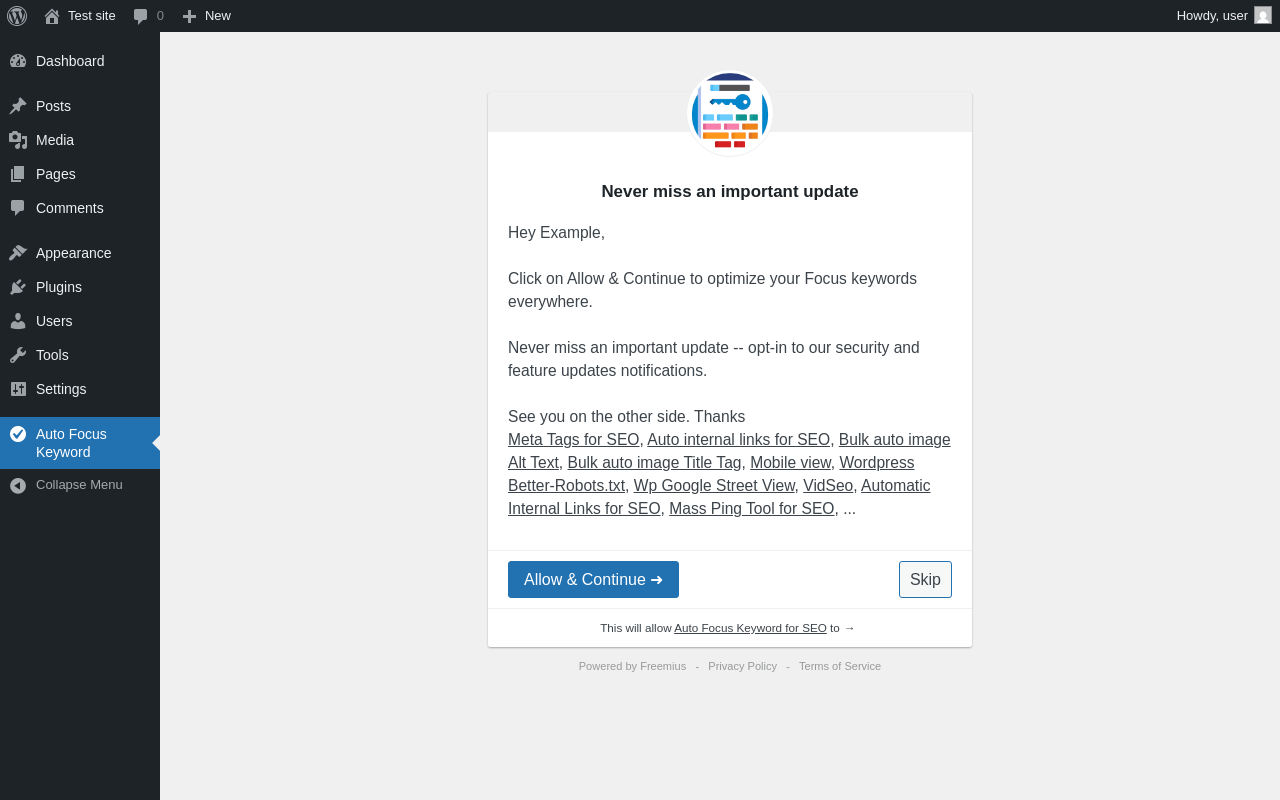Click the Media library icon
The height and width of the screenshot is (800, 1280).
coord(18,140)
